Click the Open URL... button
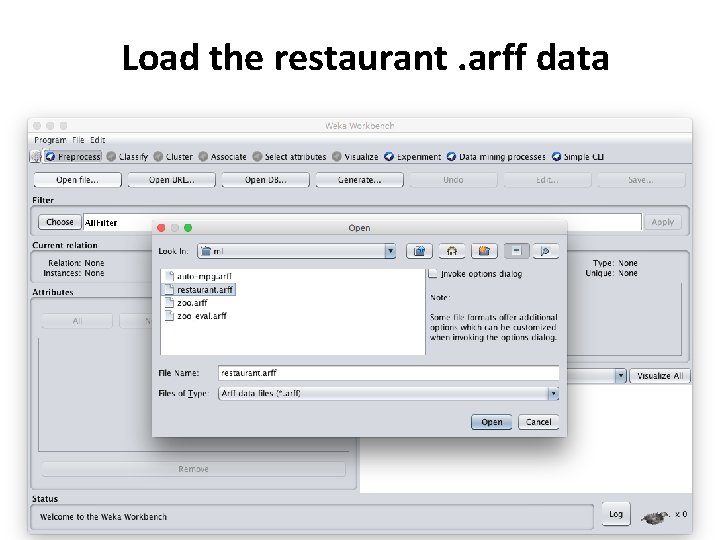The height and width of the screenshot is (540, 720). 171,180
